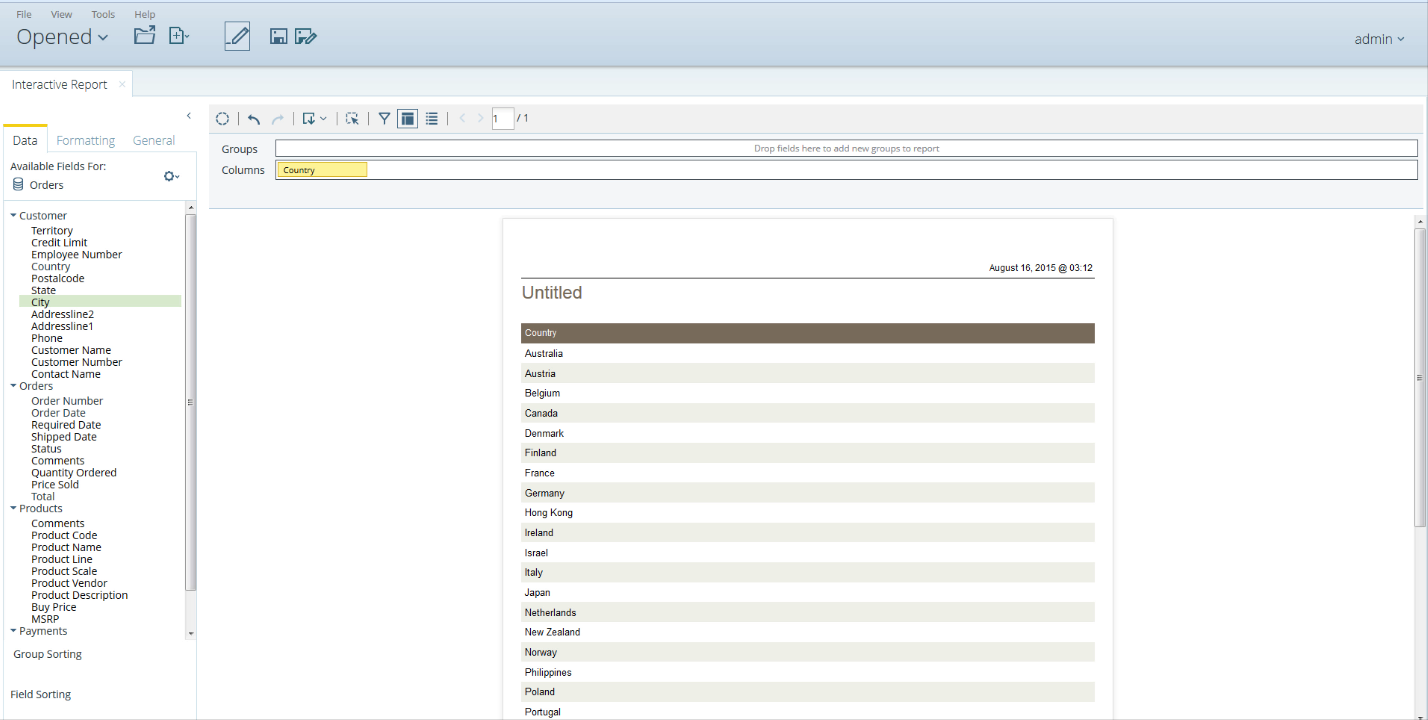
Task: Switch to the General tab
Action: [x=154, y=141]
